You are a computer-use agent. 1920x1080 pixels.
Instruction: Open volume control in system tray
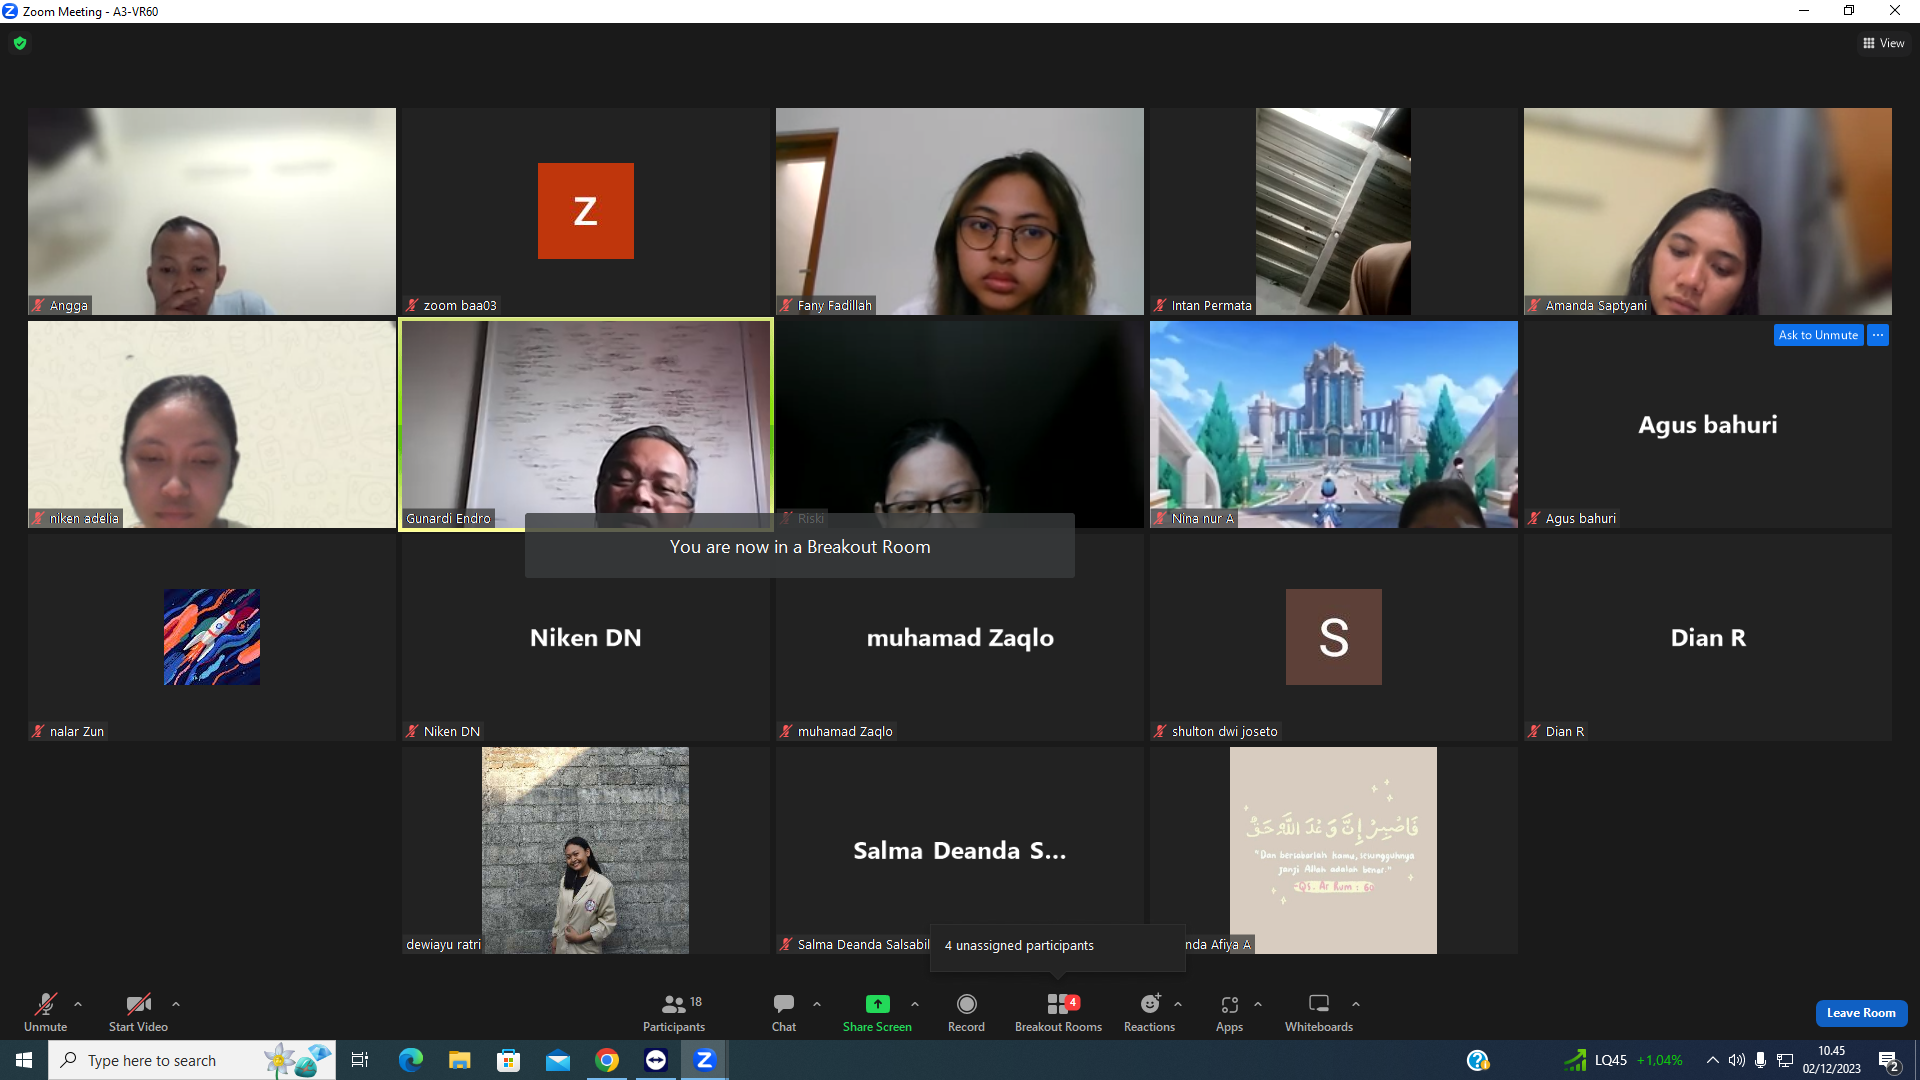click(1737, 1060)
